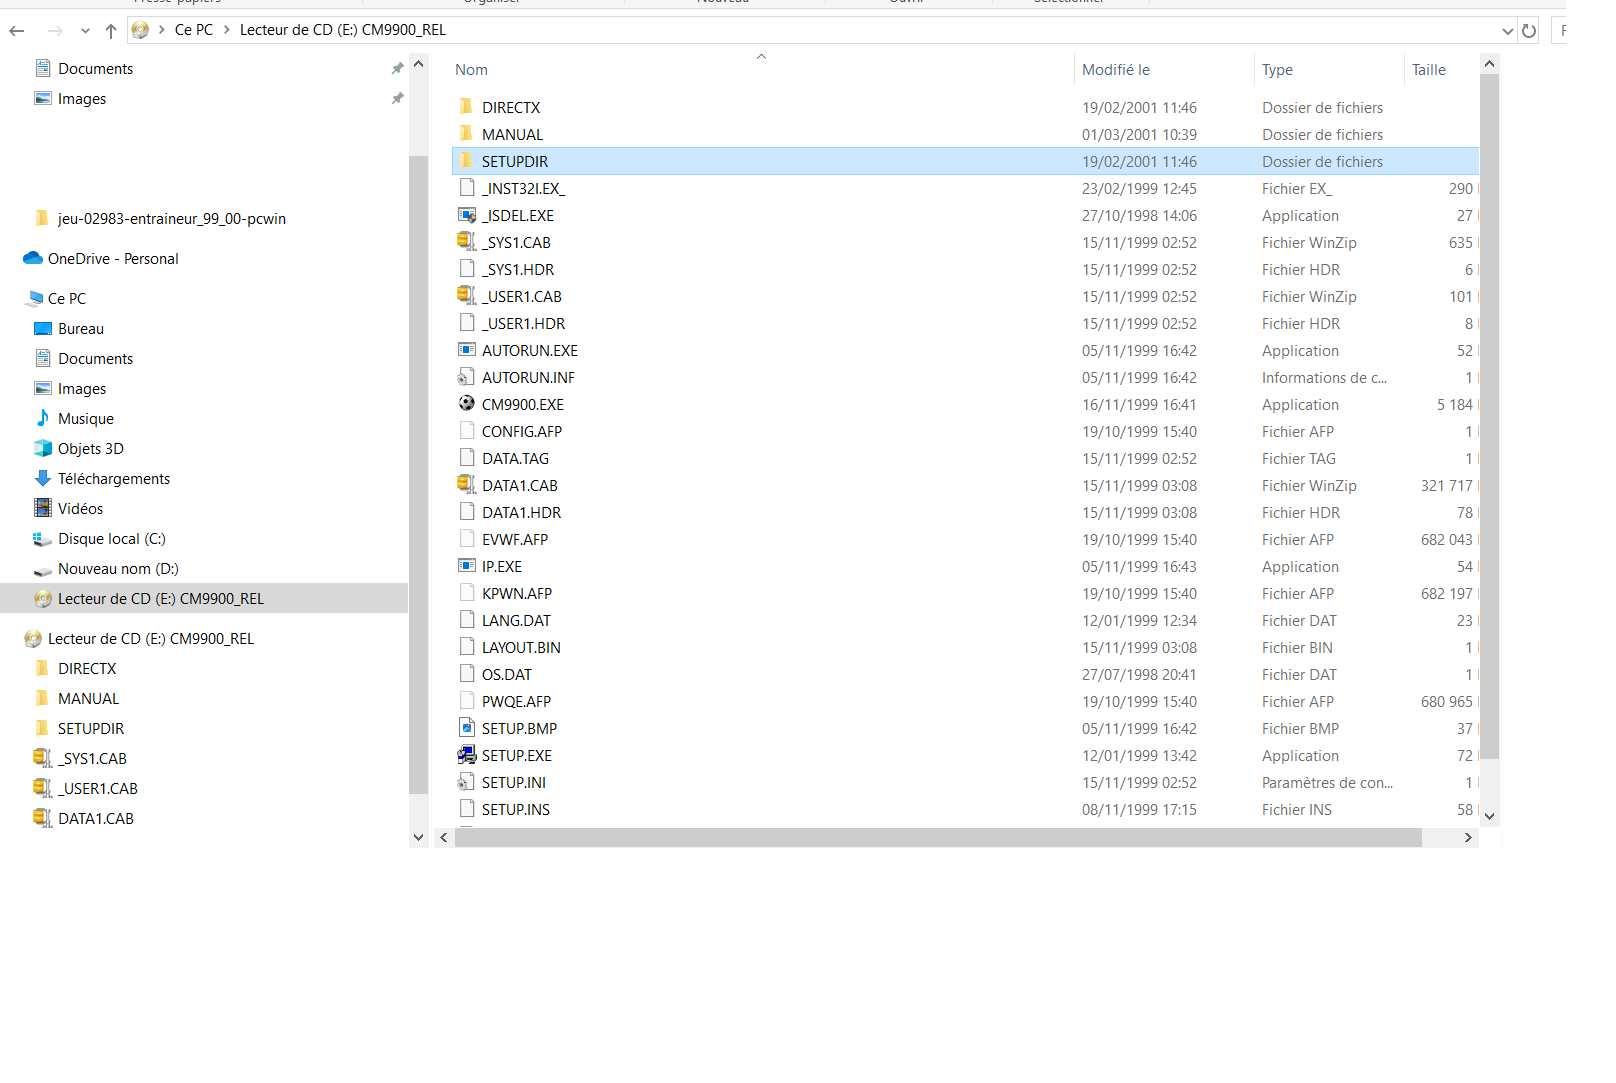Select the SETUP.INI settings file icon
The width and height of the screenshot is (1616, 1083).
[466, 782]
